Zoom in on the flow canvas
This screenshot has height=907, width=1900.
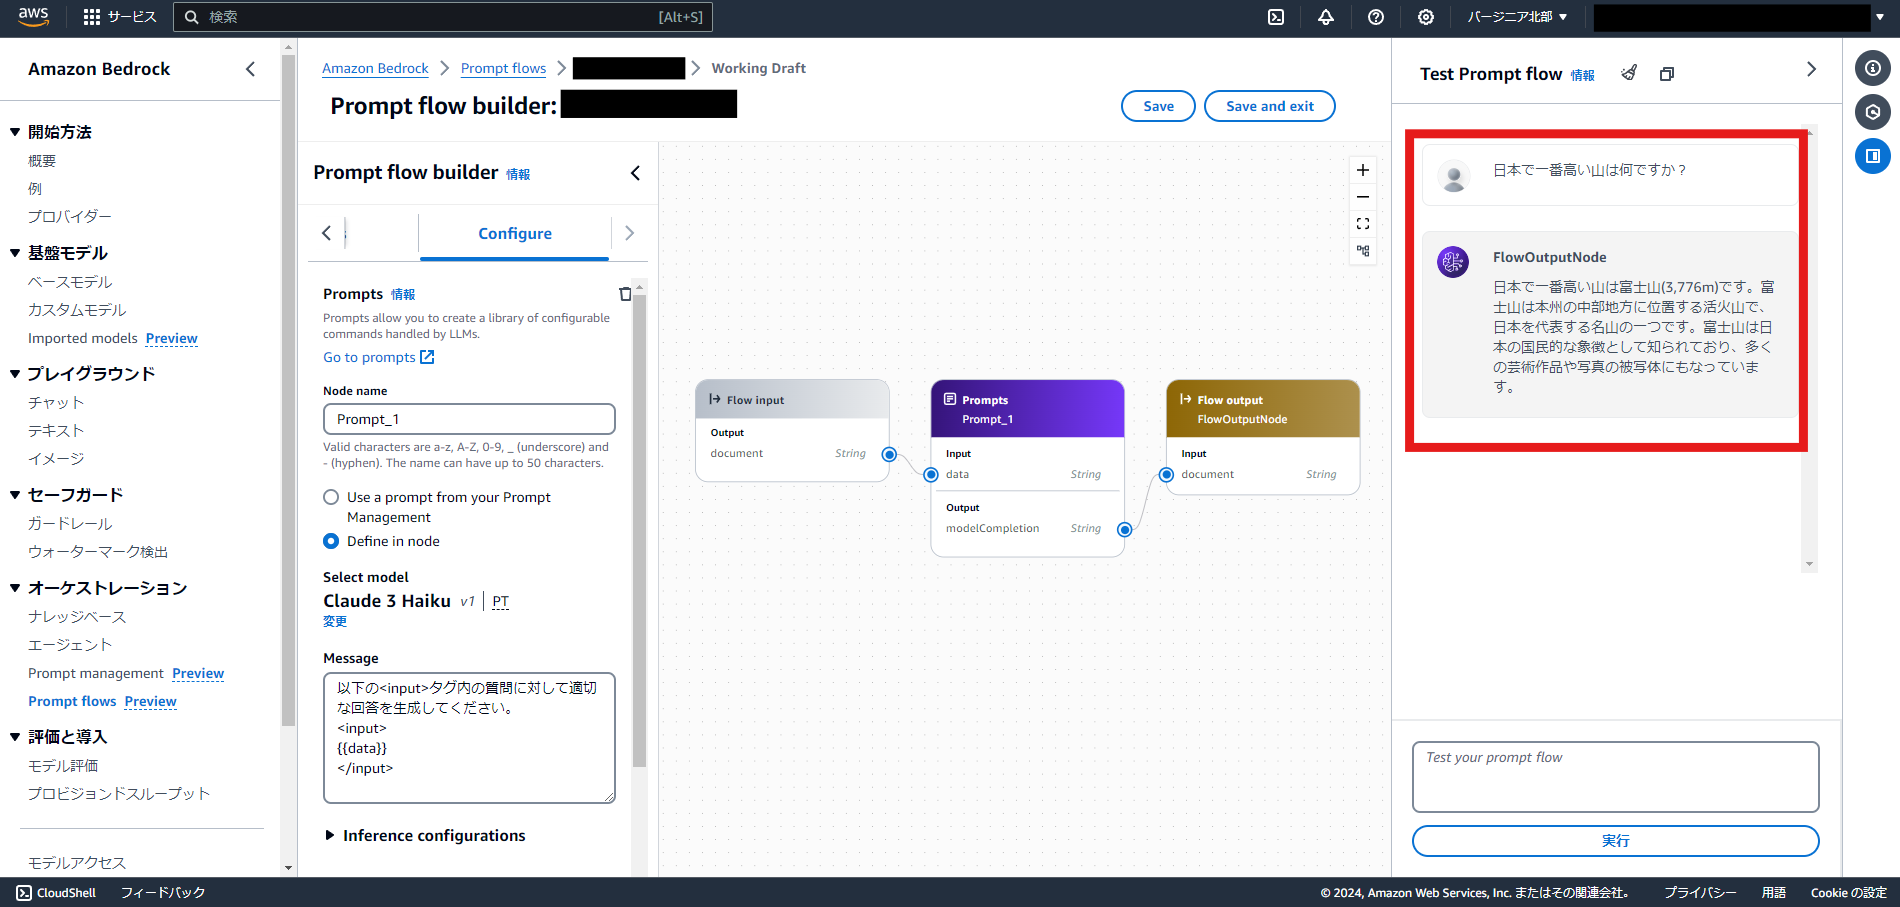[x=1363, y=170]
